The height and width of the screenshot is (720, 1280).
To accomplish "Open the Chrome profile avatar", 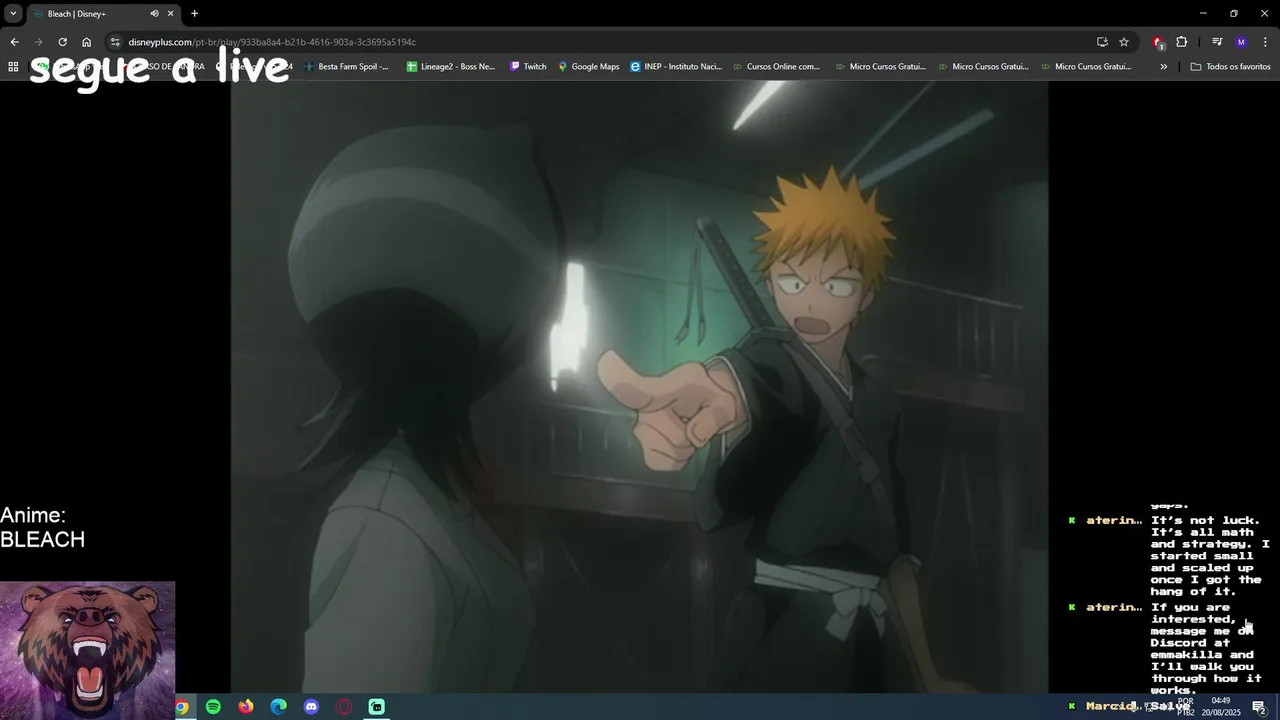I will [1241, 42].
